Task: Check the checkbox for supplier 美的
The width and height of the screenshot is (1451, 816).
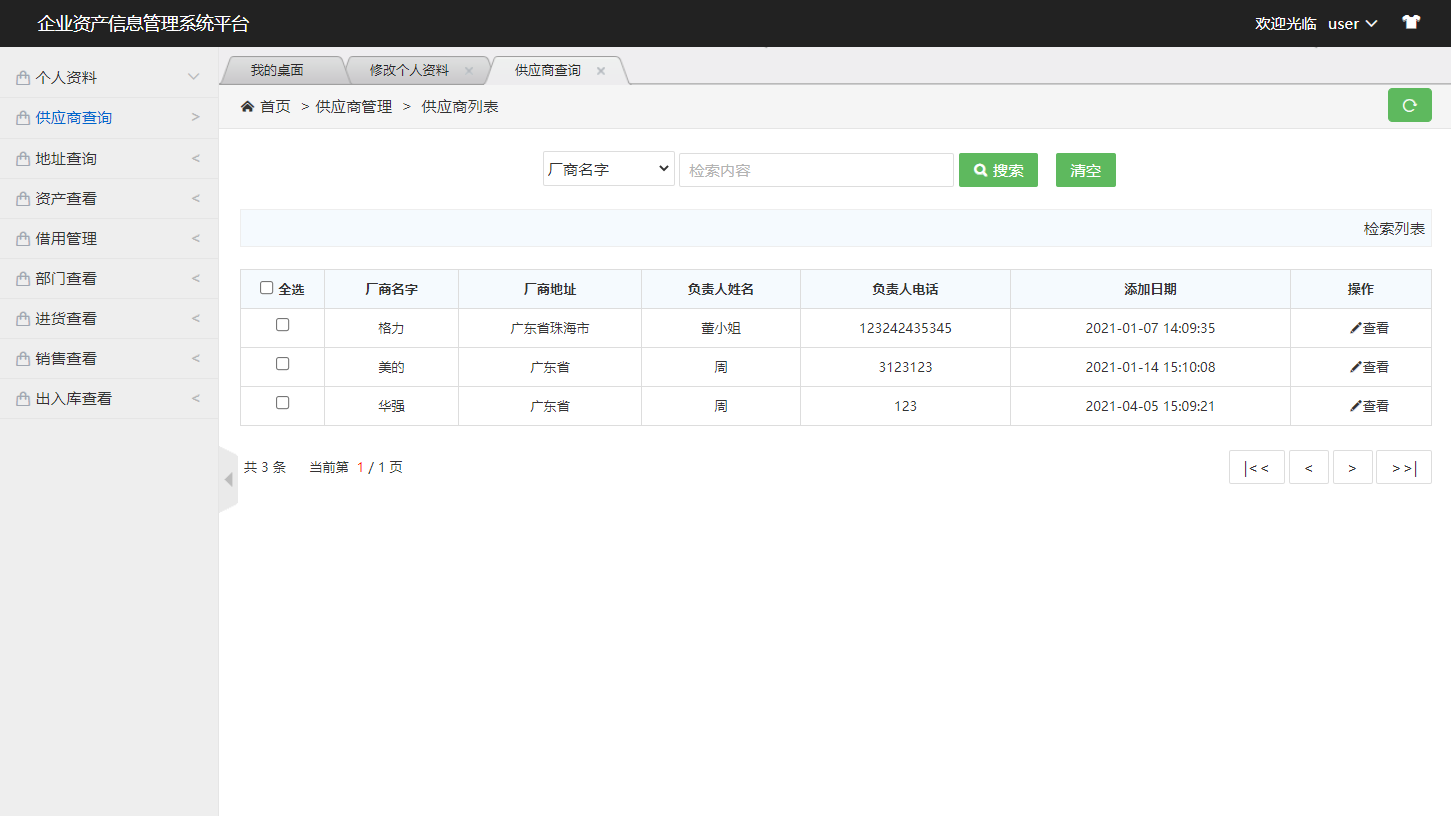Action: click(283, 365)
